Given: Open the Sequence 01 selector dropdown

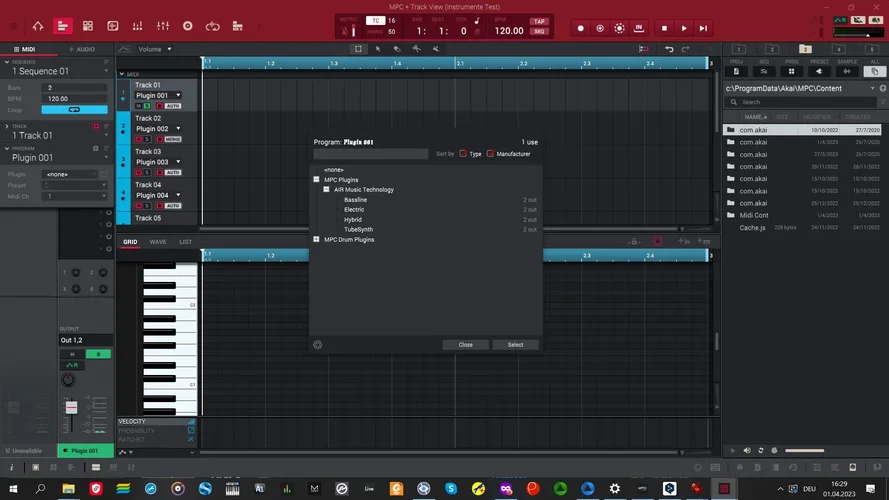Looking at the screenshot, I should (x=106, y=71).
